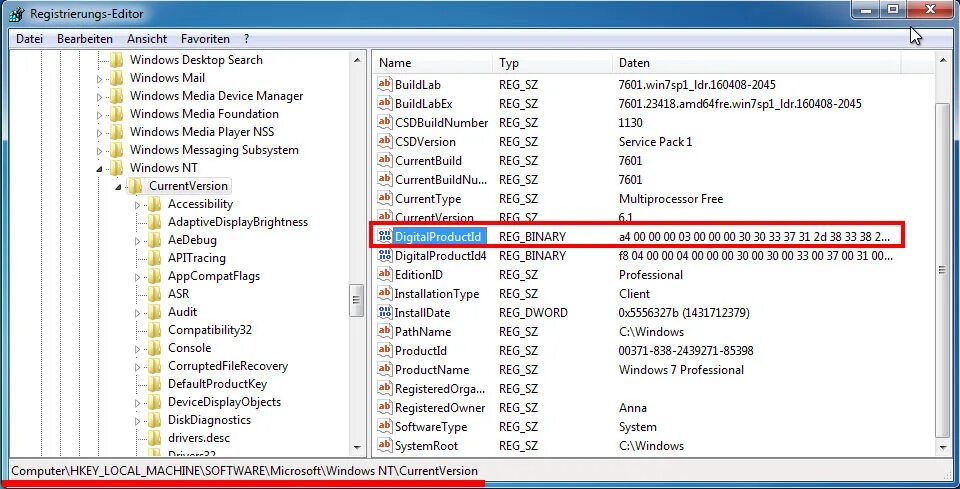Click the Compatibility32 folder icon
Image resolution: width=960 pixels, height=489 pixels.
pyautogui.click(x=154, y=330)
